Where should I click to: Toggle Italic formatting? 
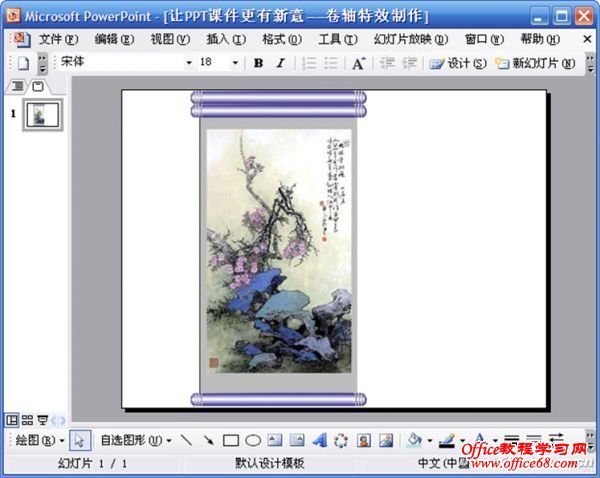tap(280, 63)
